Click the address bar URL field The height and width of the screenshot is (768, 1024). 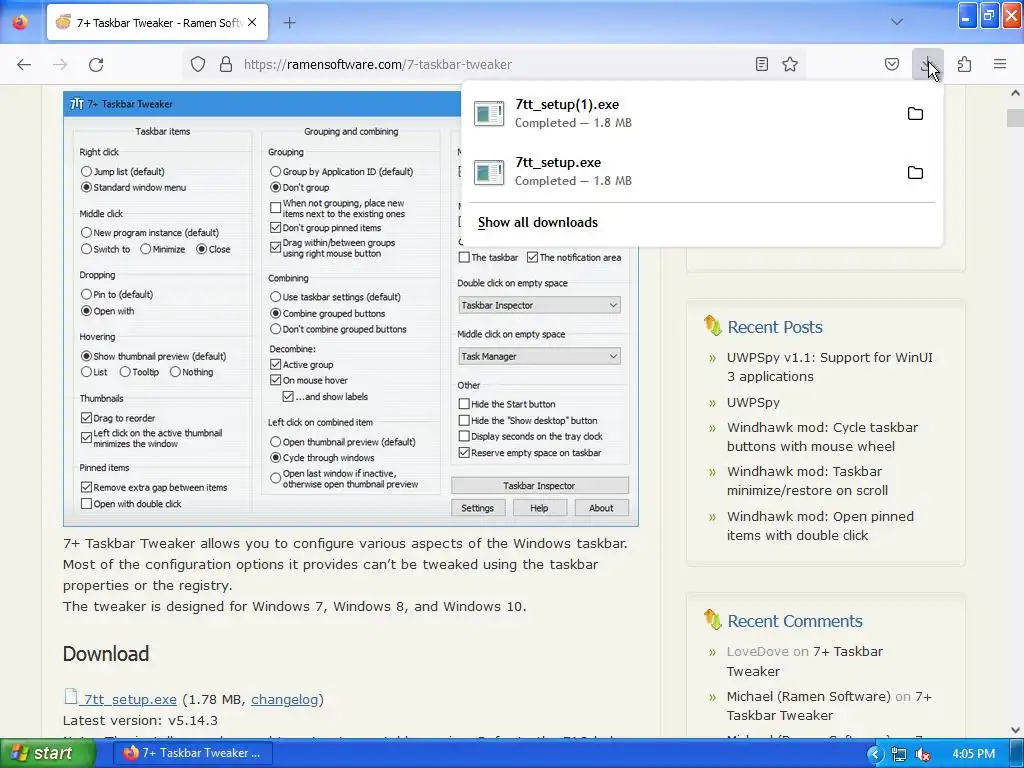(x=493, y=64)
